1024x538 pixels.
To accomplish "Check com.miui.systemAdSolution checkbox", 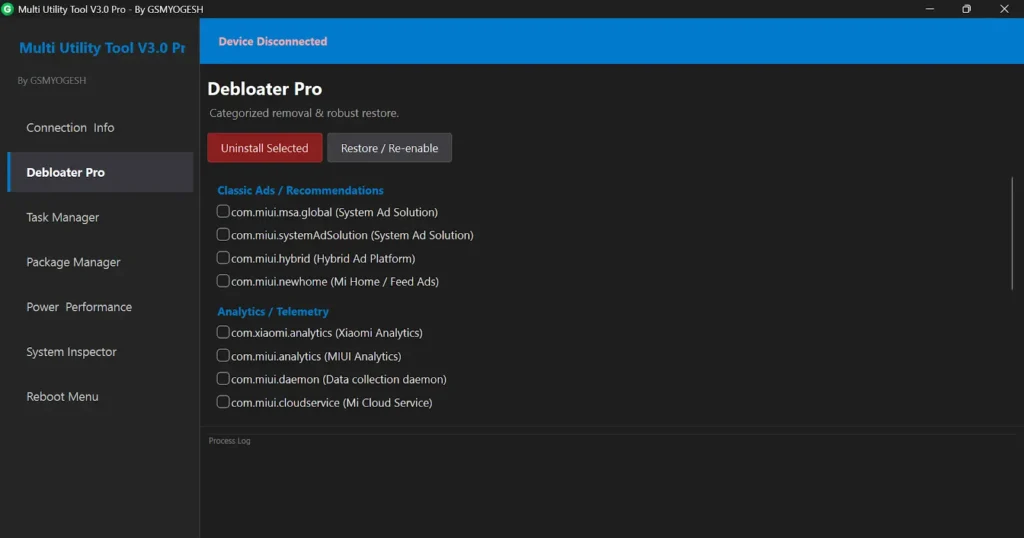I will 223,234.
